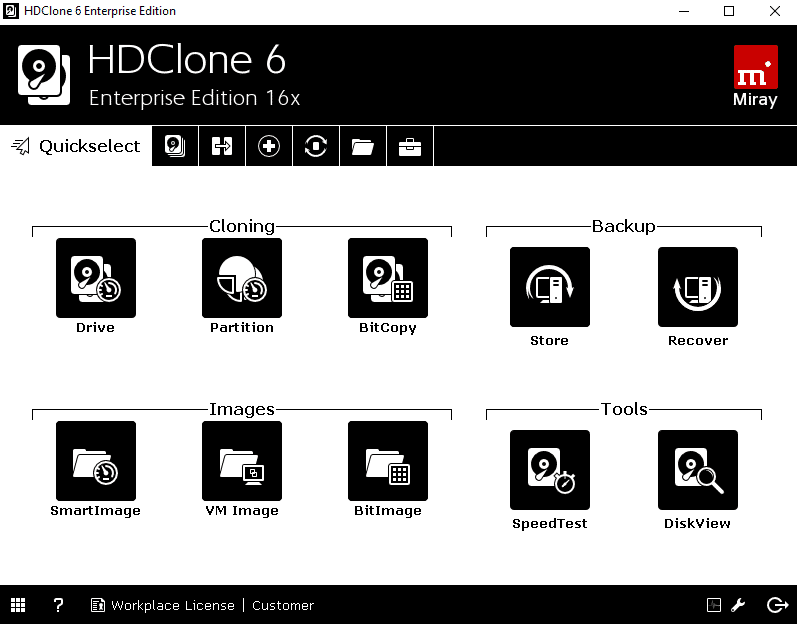Switch to the toolbox tab icon

point(410,146)
